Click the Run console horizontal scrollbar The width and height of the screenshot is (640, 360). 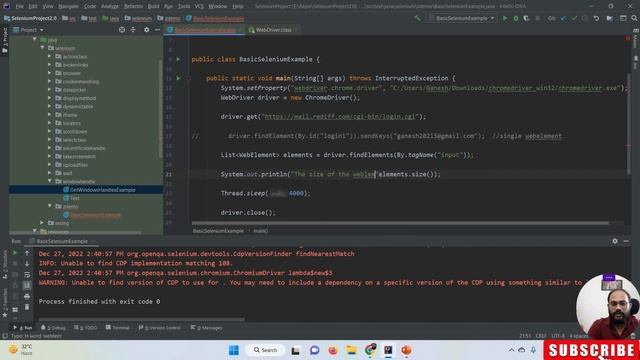pos(142,320)
